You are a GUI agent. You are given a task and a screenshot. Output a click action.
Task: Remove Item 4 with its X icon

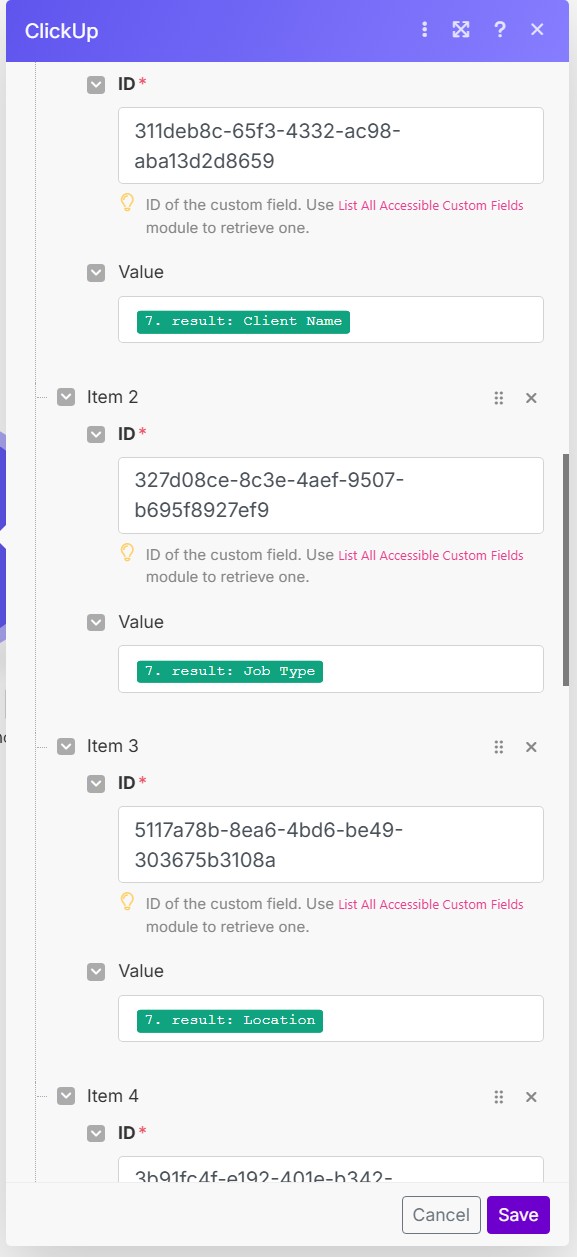(532, 1097)
